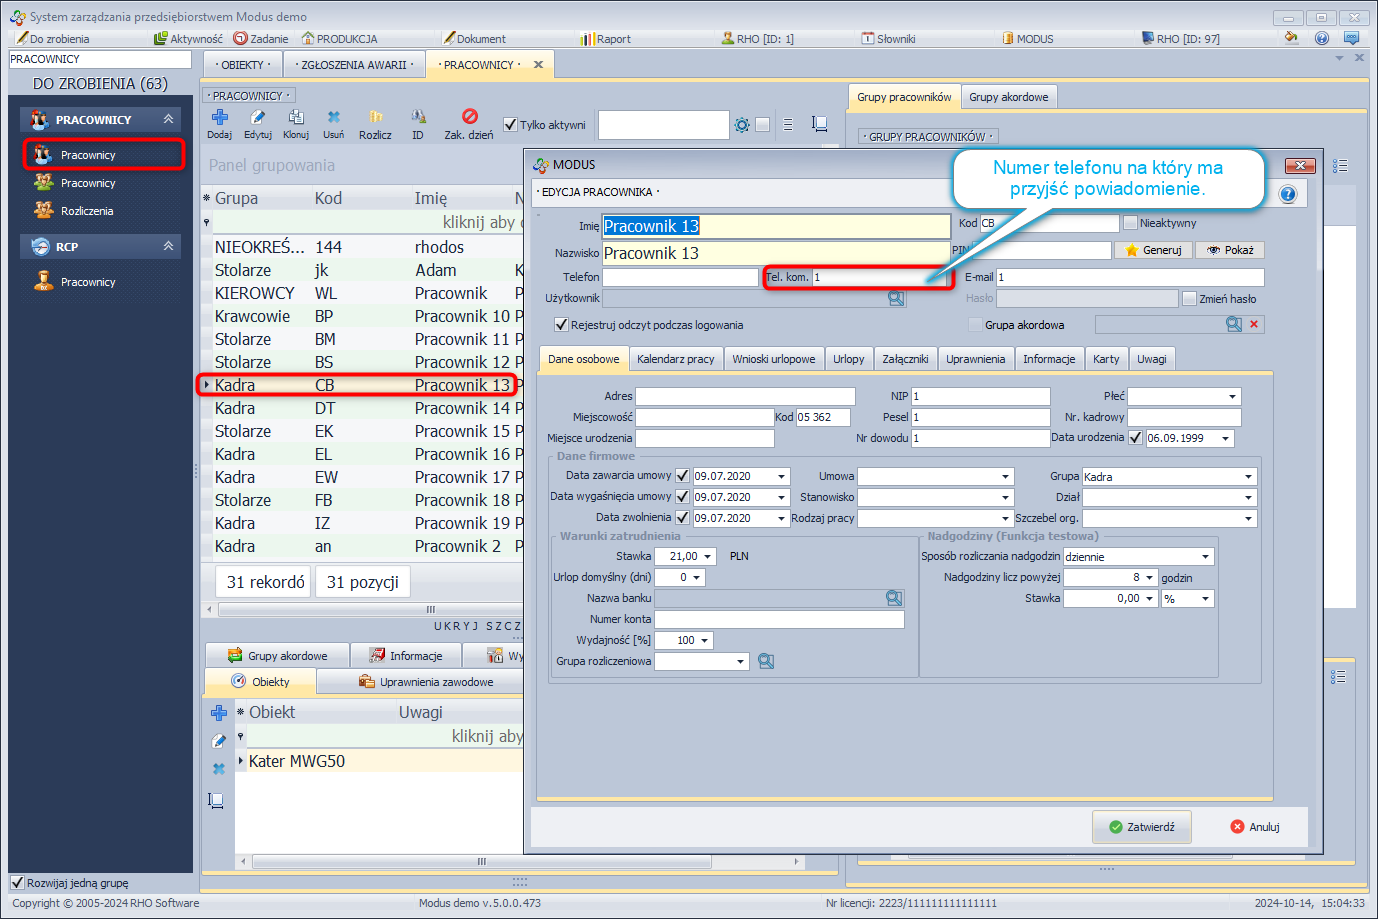Enable the Nieaktywny checkbox
This screenshot has height=919, width=1378.
tap(1130, 223)
